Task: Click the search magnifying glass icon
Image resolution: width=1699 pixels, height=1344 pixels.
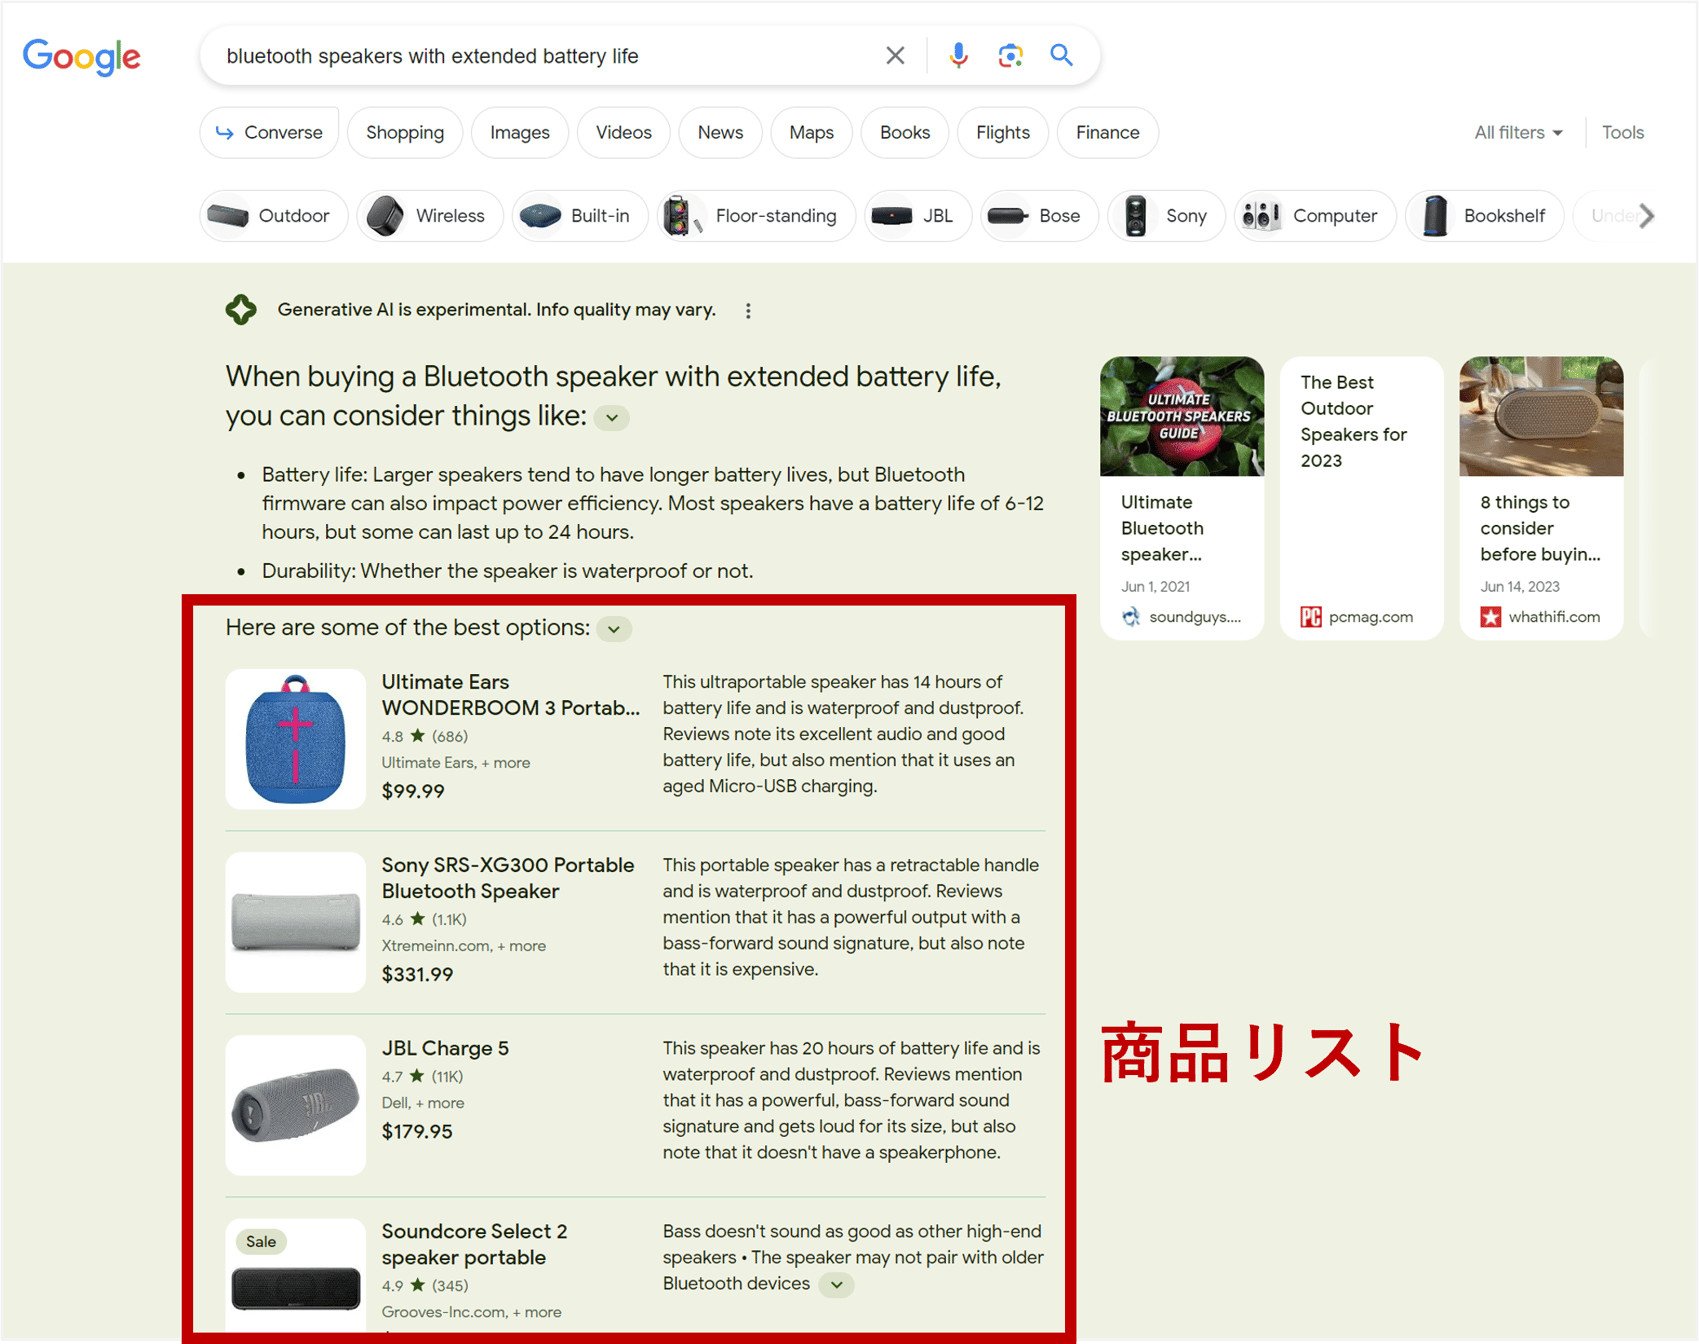Action: pos(1061,55)
